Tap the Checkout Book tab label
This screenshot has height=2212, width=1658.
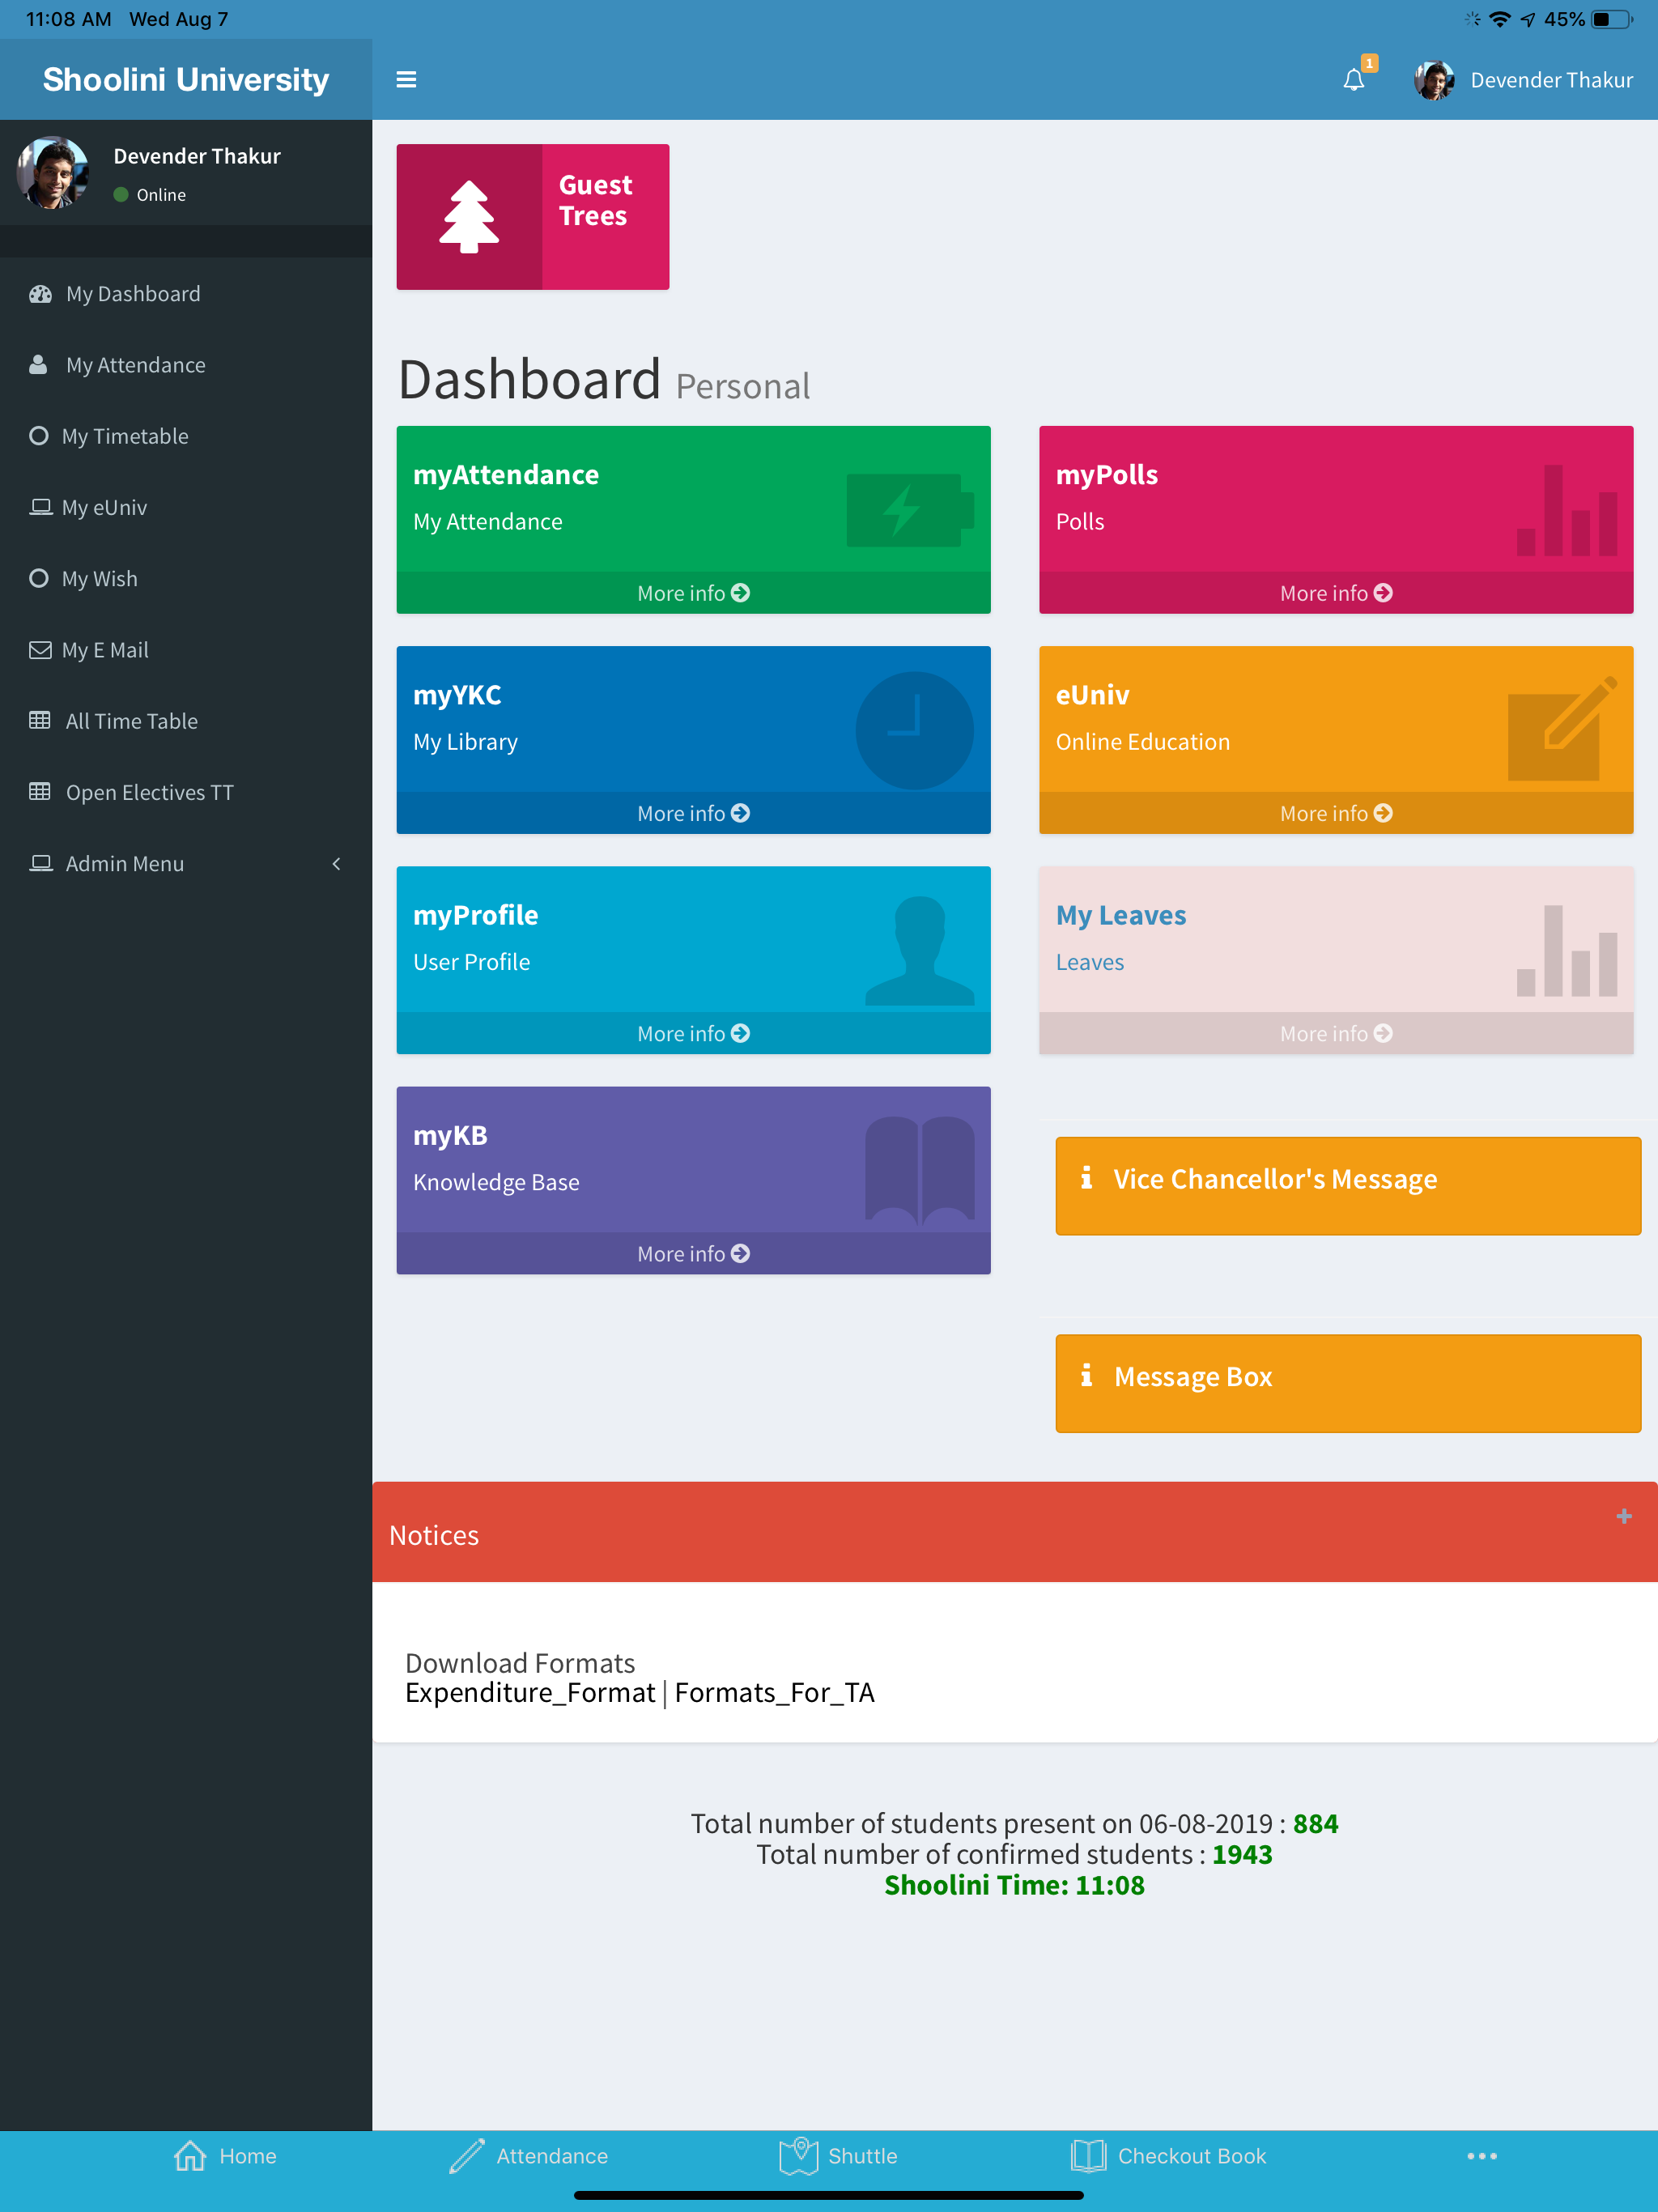[x=1192, y=2156]
